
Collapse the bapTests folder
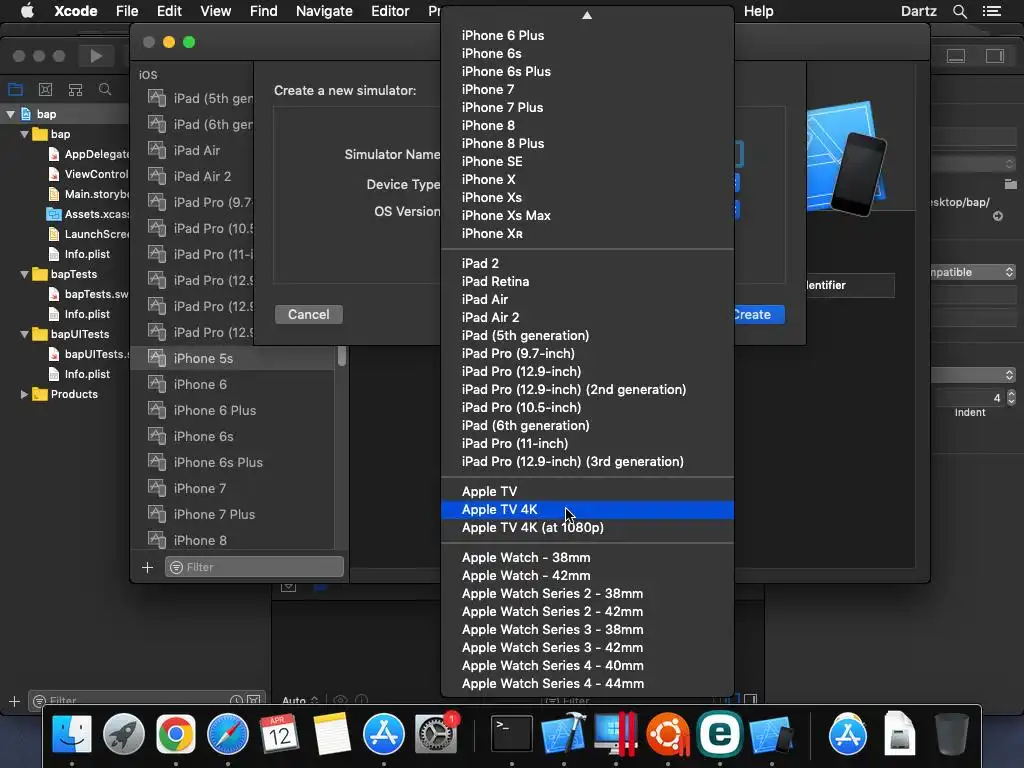(x=24, y=274)
